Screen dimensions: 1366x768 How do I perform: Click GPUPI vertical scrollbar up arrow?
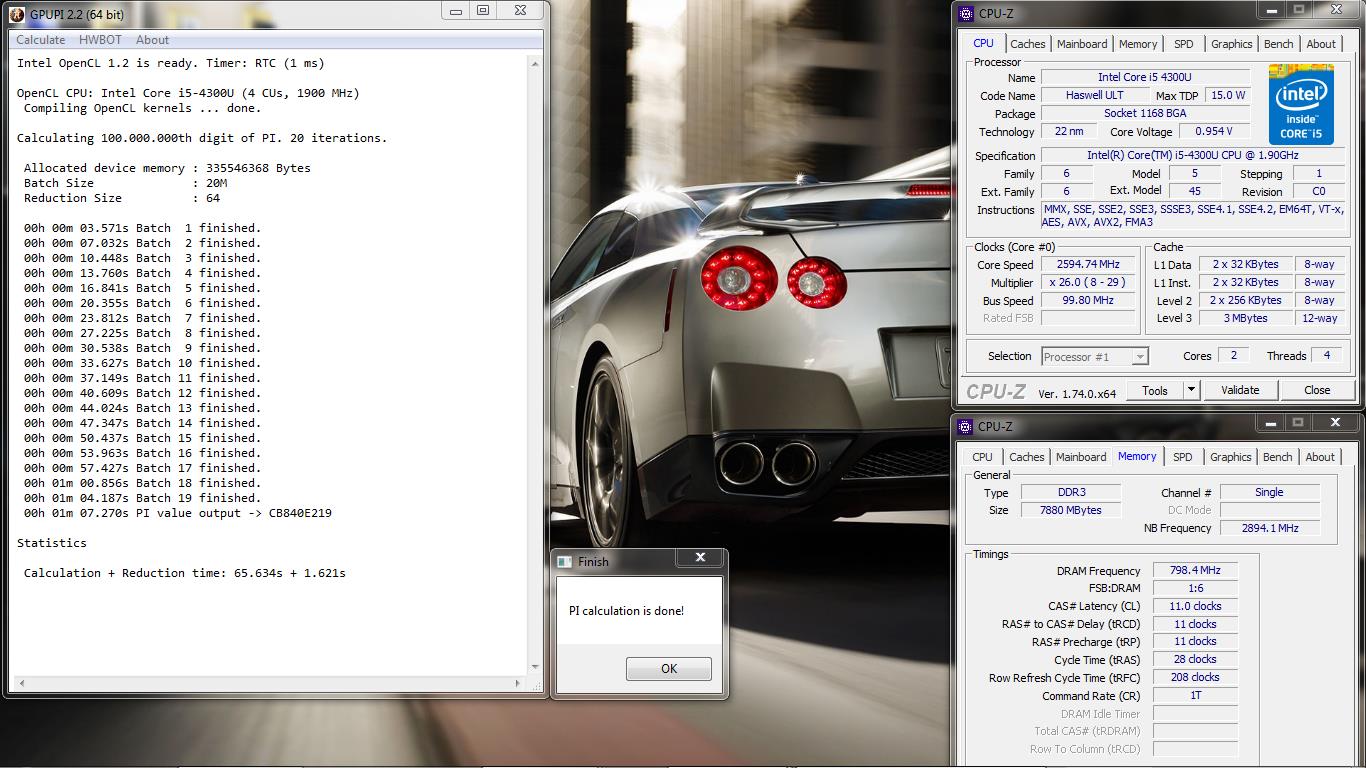tap(534, 64)
